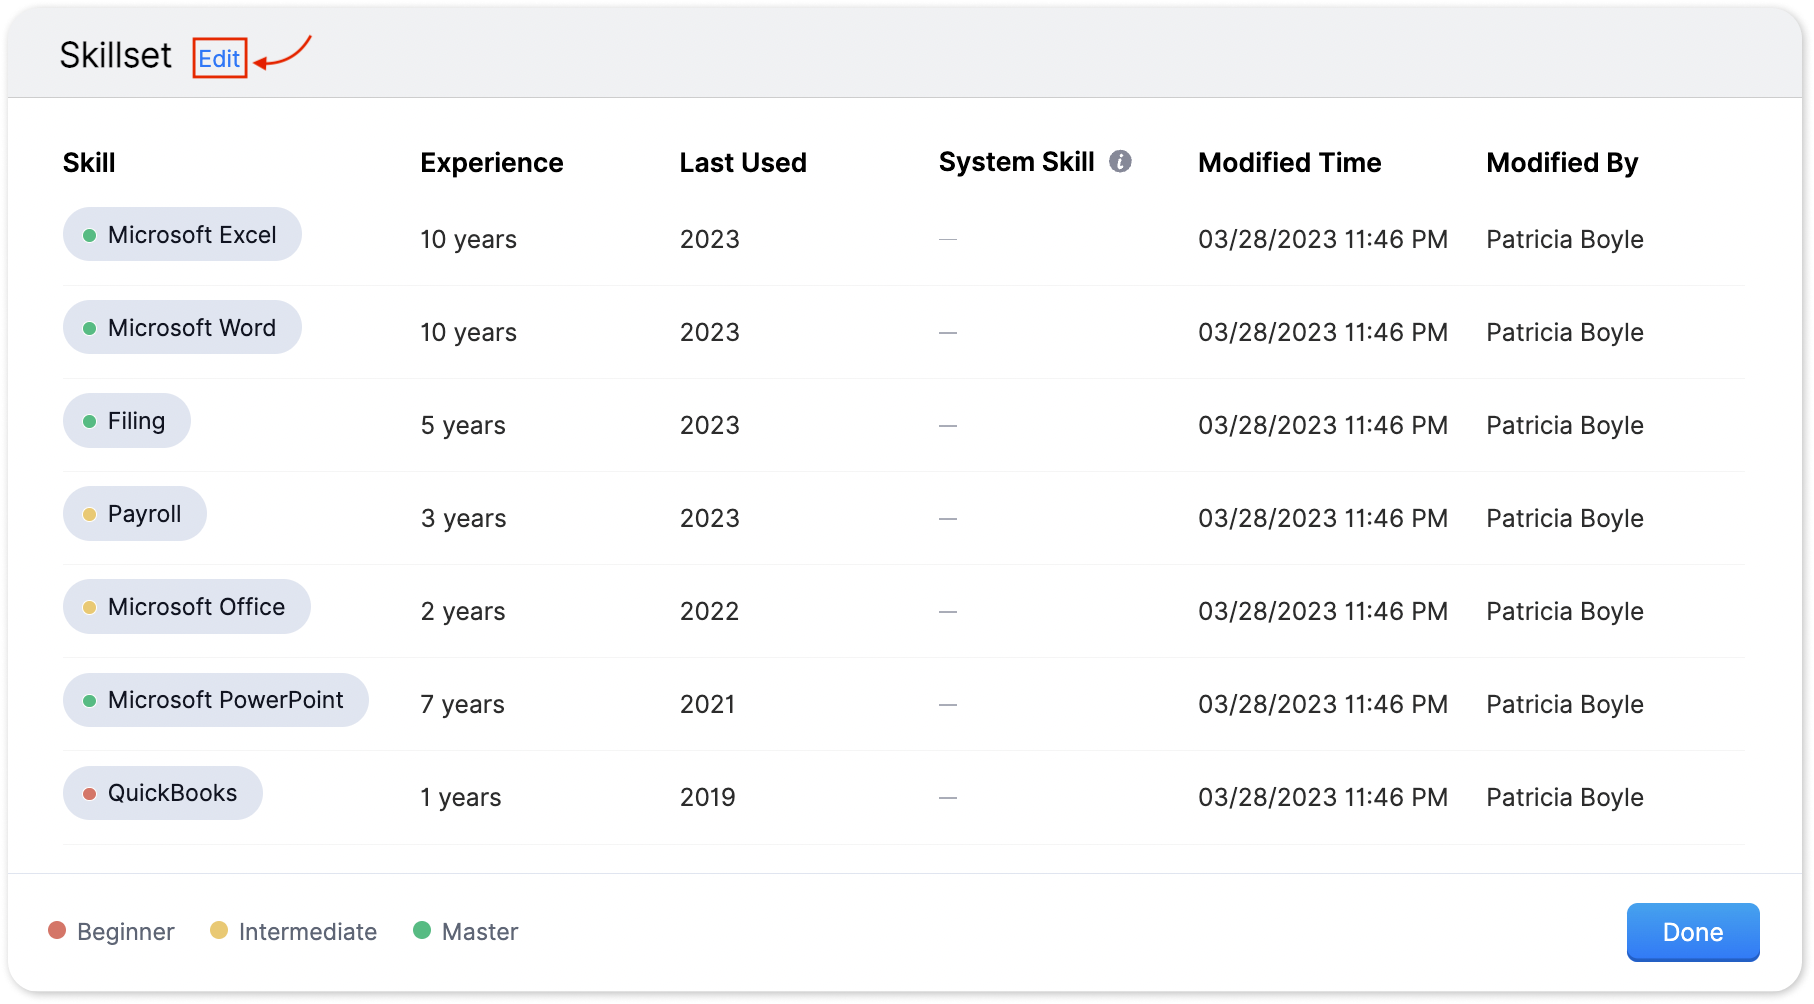Select the Microsoft Office skill tag
This screenshot has height=1004, width=1814.
tap(187, 607)
